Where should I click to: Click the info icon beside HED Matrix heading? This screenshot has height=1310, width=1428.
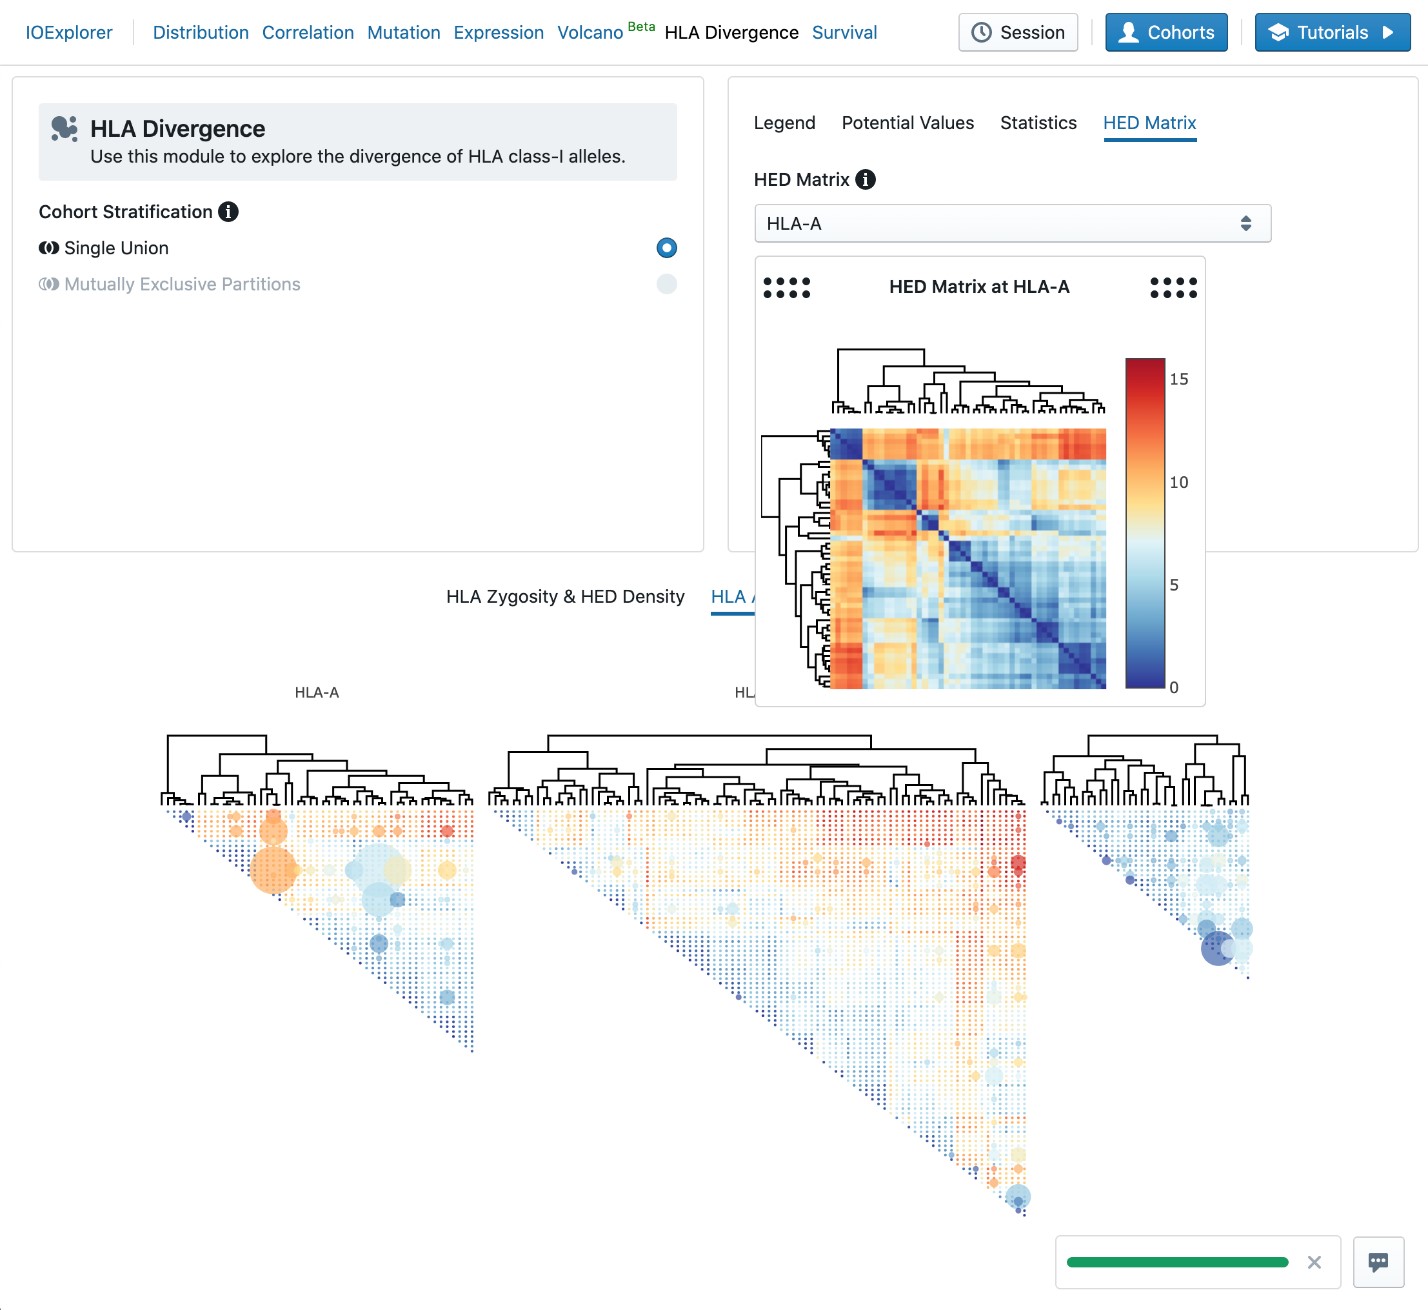coord(865,180)
